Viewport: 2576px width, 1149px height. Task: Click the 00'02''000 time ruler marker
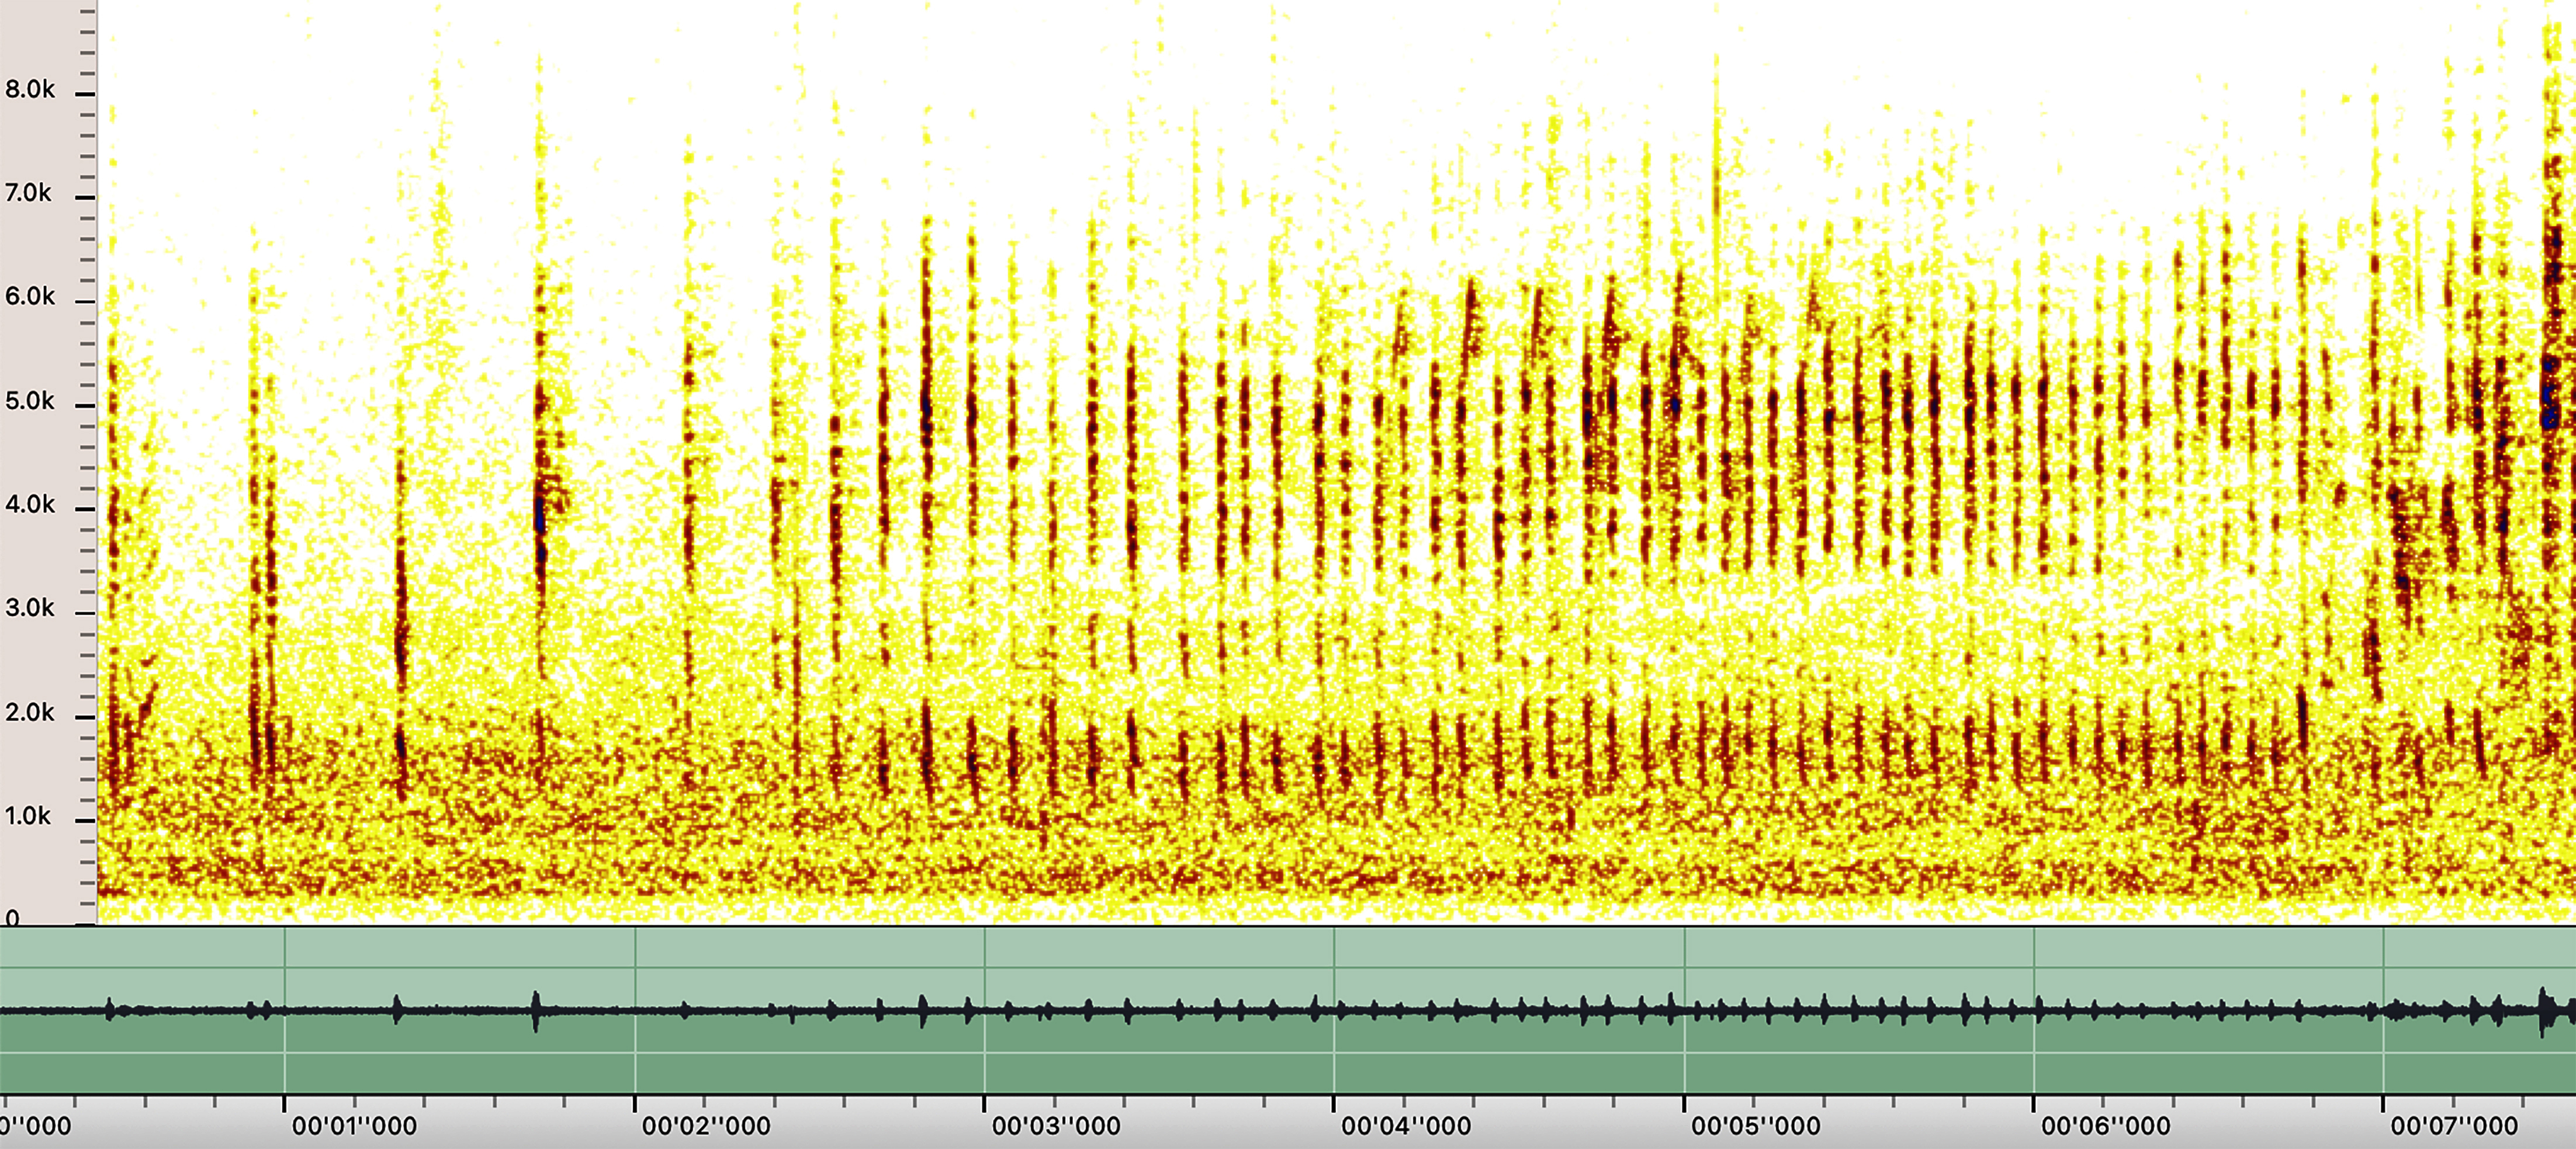pos(705,1126)
